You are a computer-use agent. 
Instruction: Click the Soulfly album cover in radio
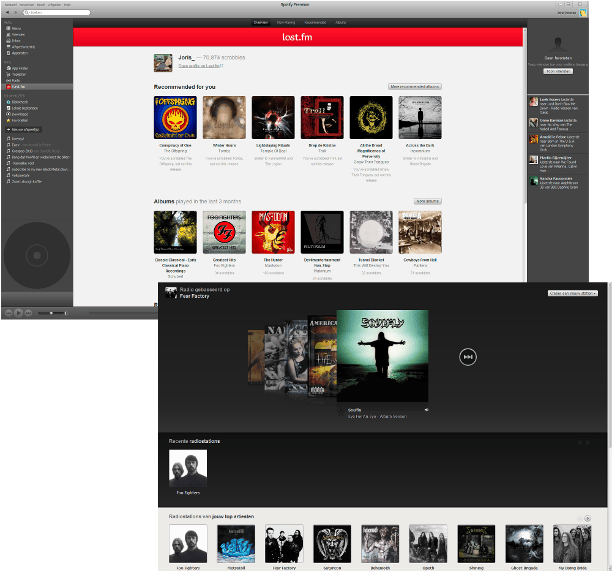click(x=382, y=355)
